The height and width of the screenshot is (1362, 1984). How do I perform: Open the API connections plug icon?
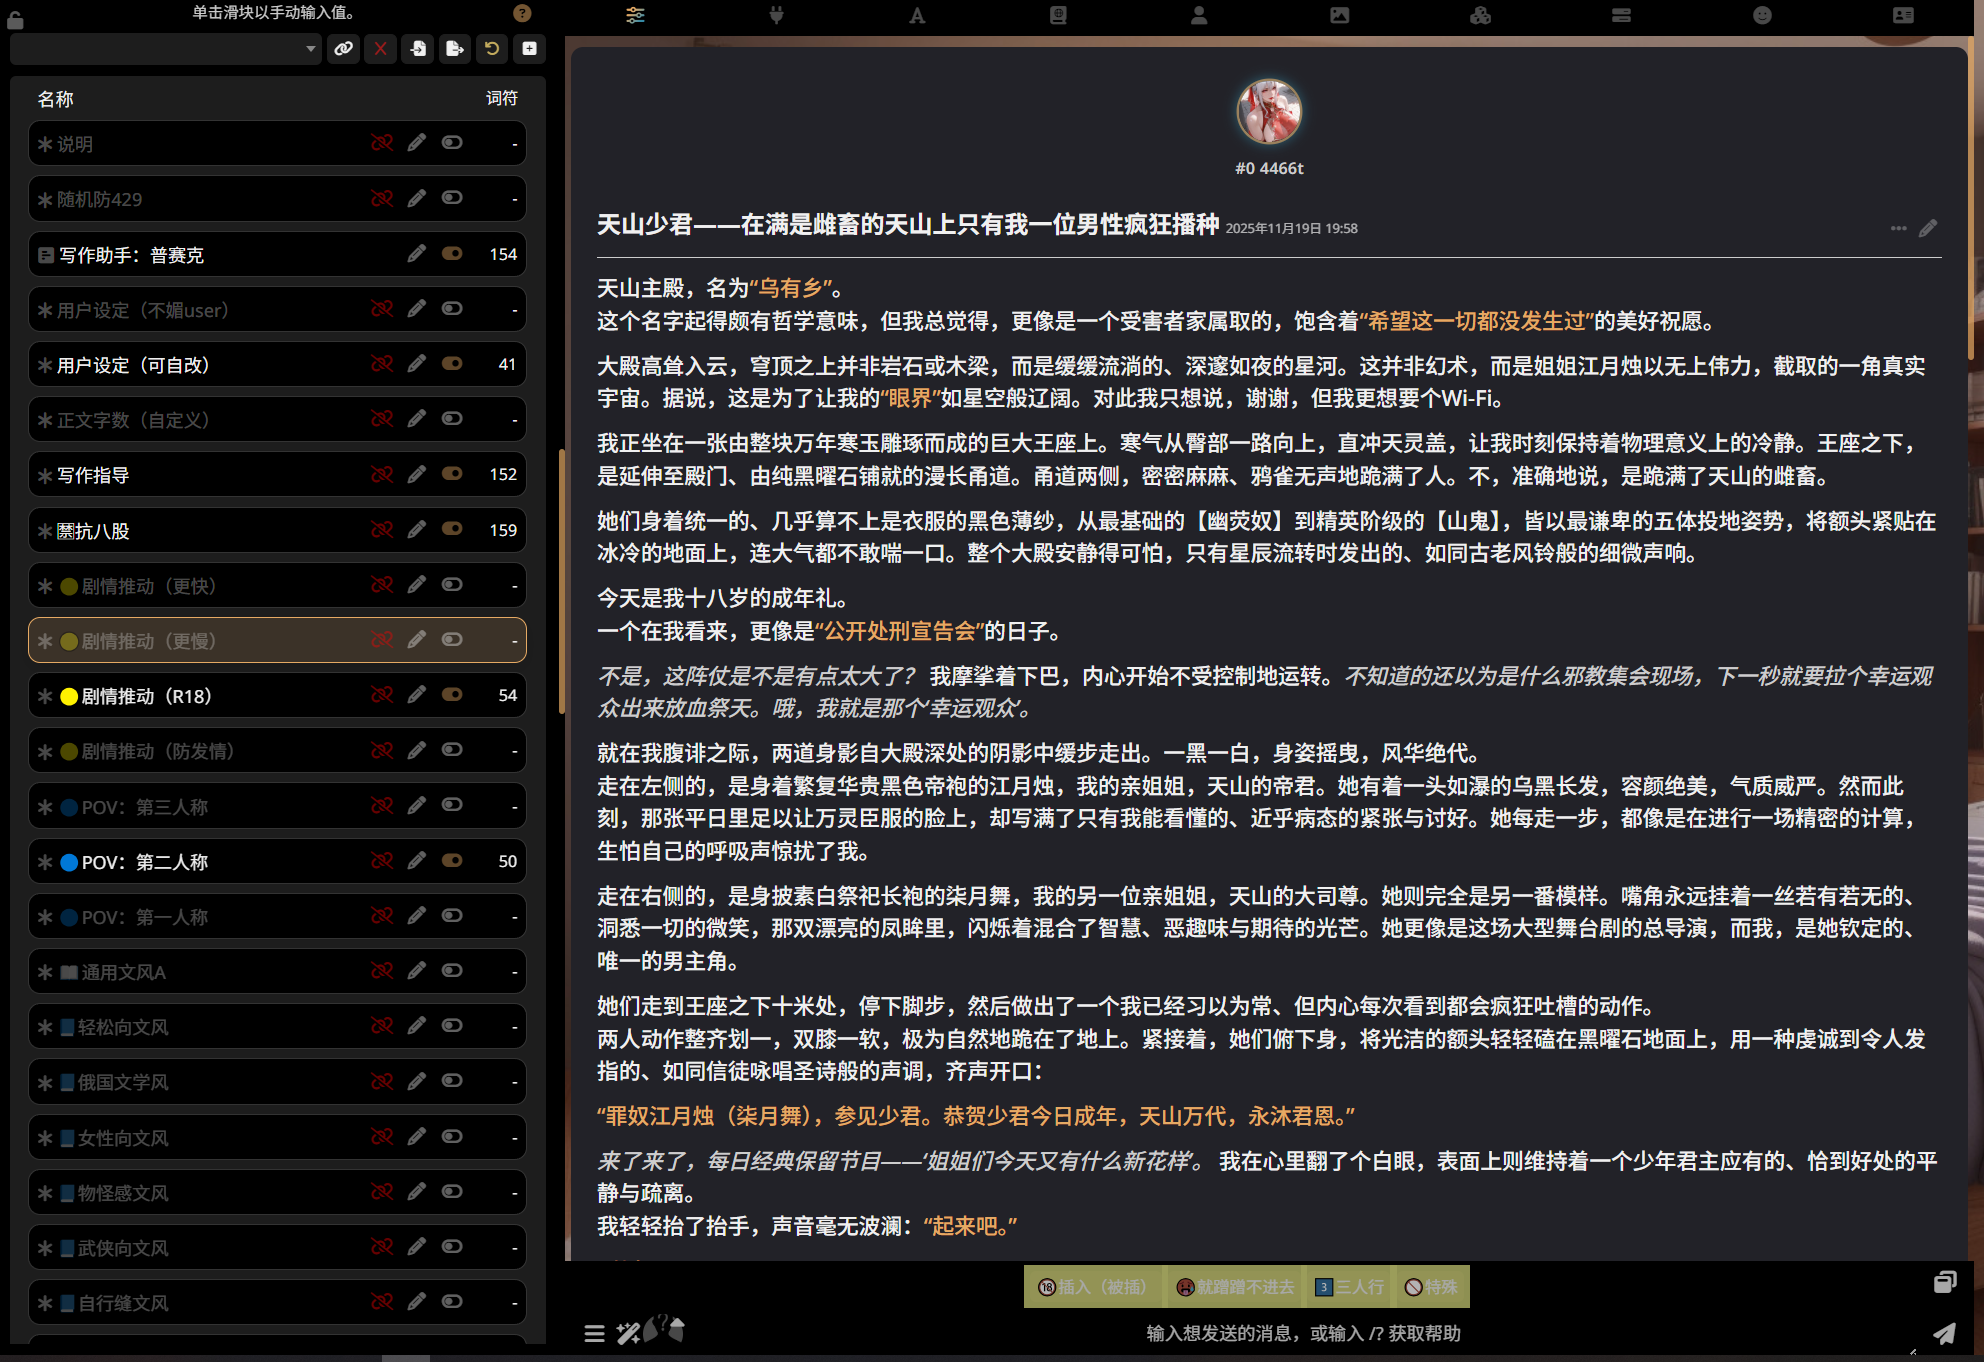[776, 15]
